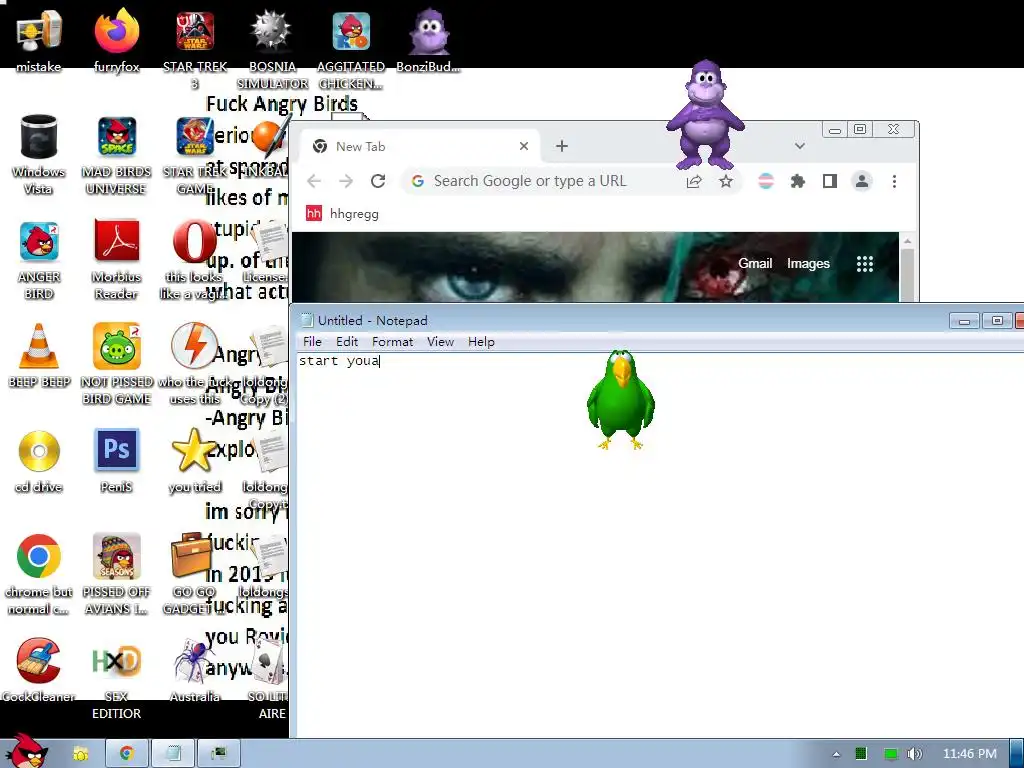Viewport: 1024px width, 768px height.
Task: Open the Chrome profile avatar icon
Action: (x=861, y=181)
